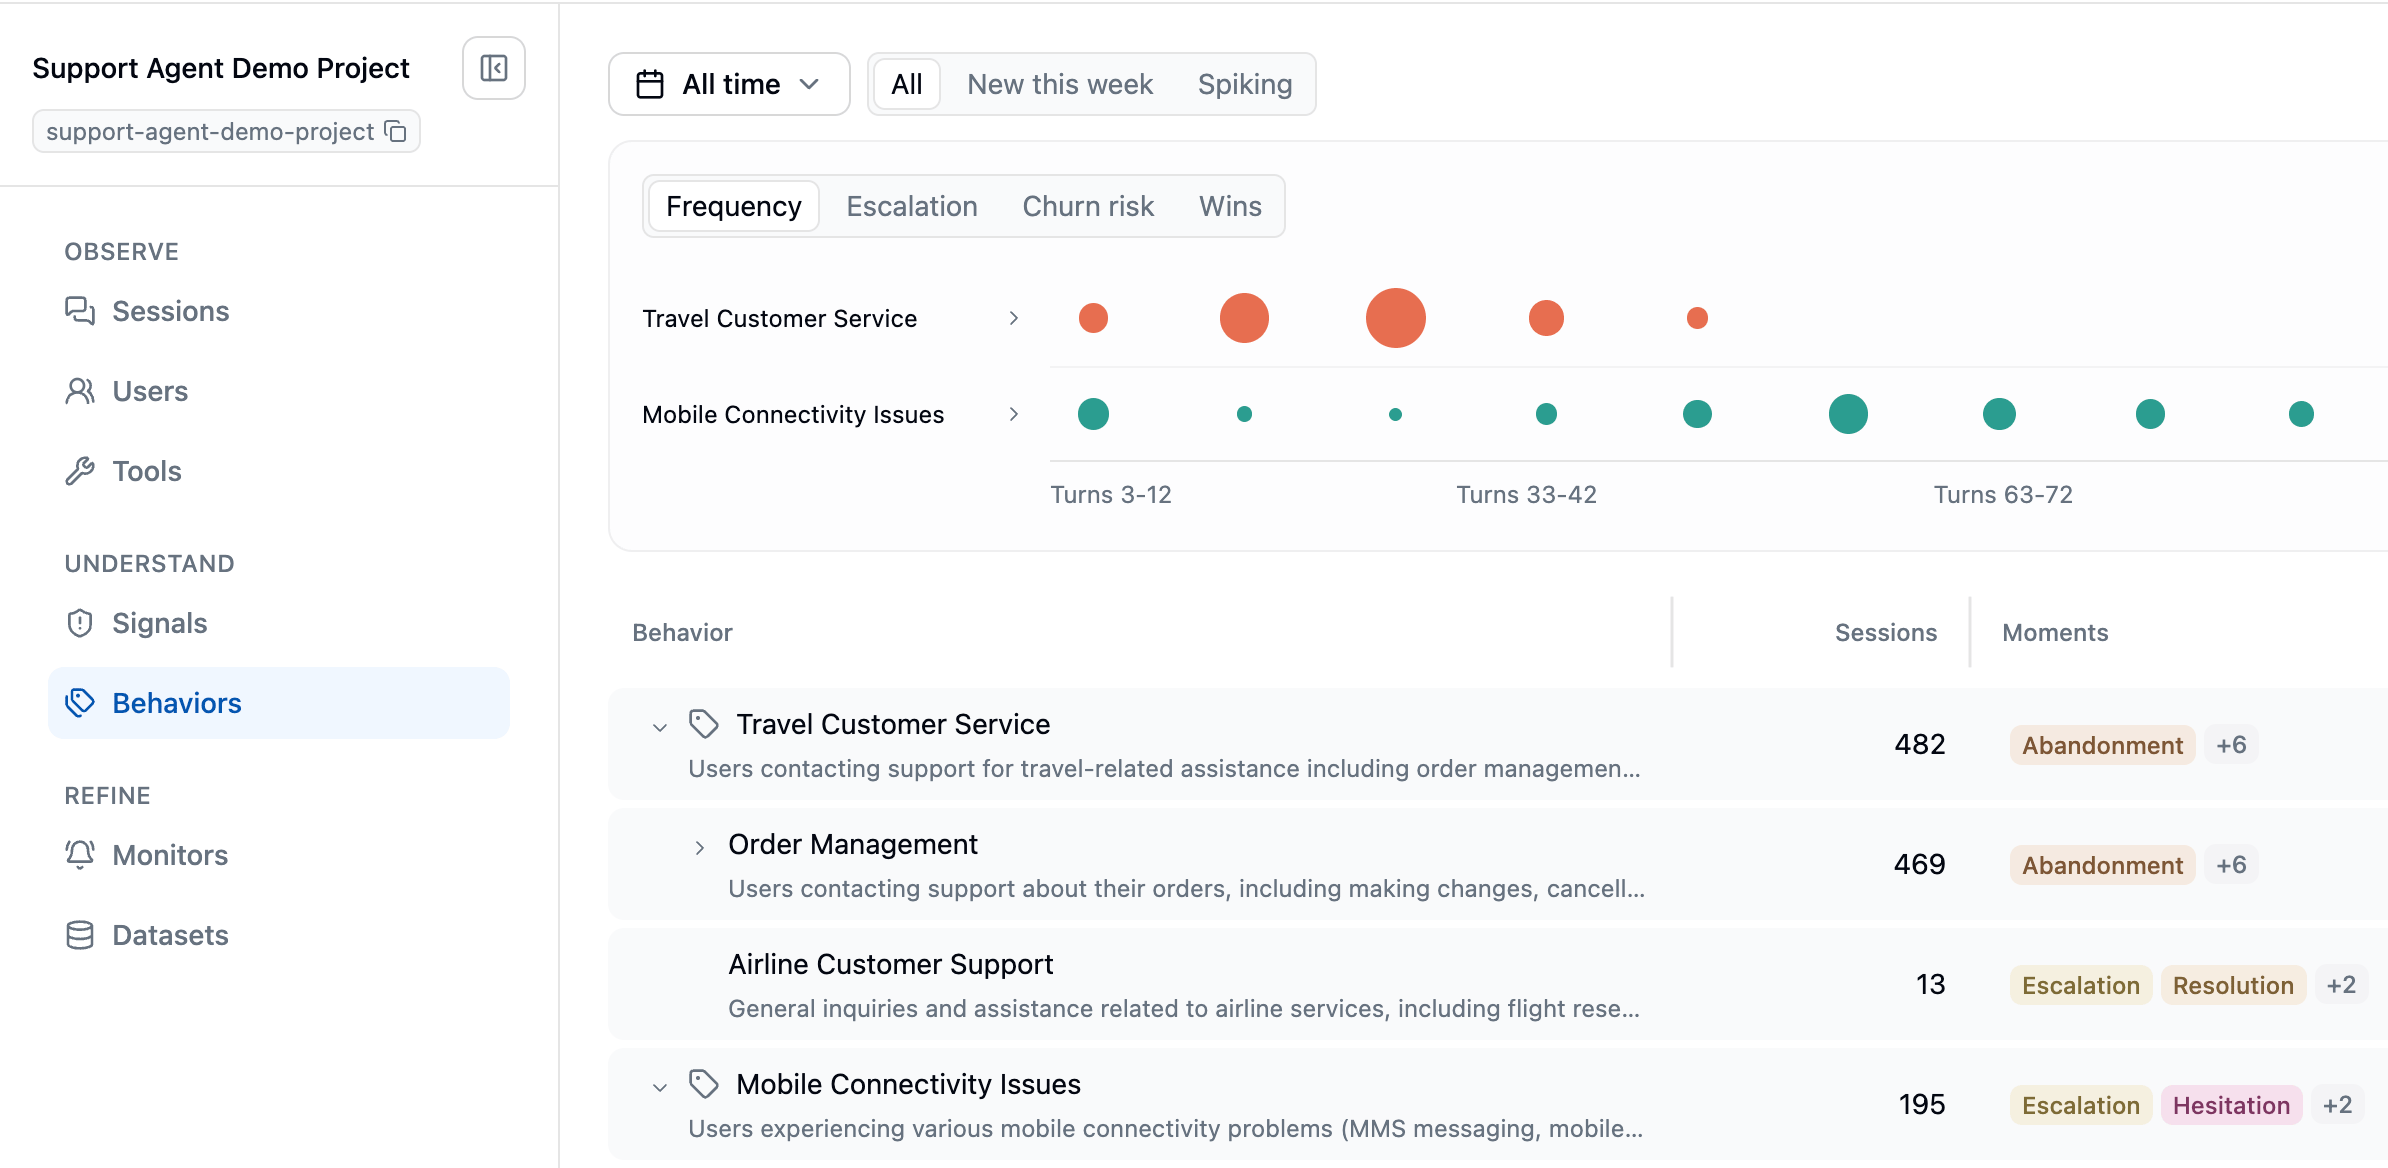Click the Turns 3-12 axis label
2388x1168 pixels.
tap(1111, 494)
